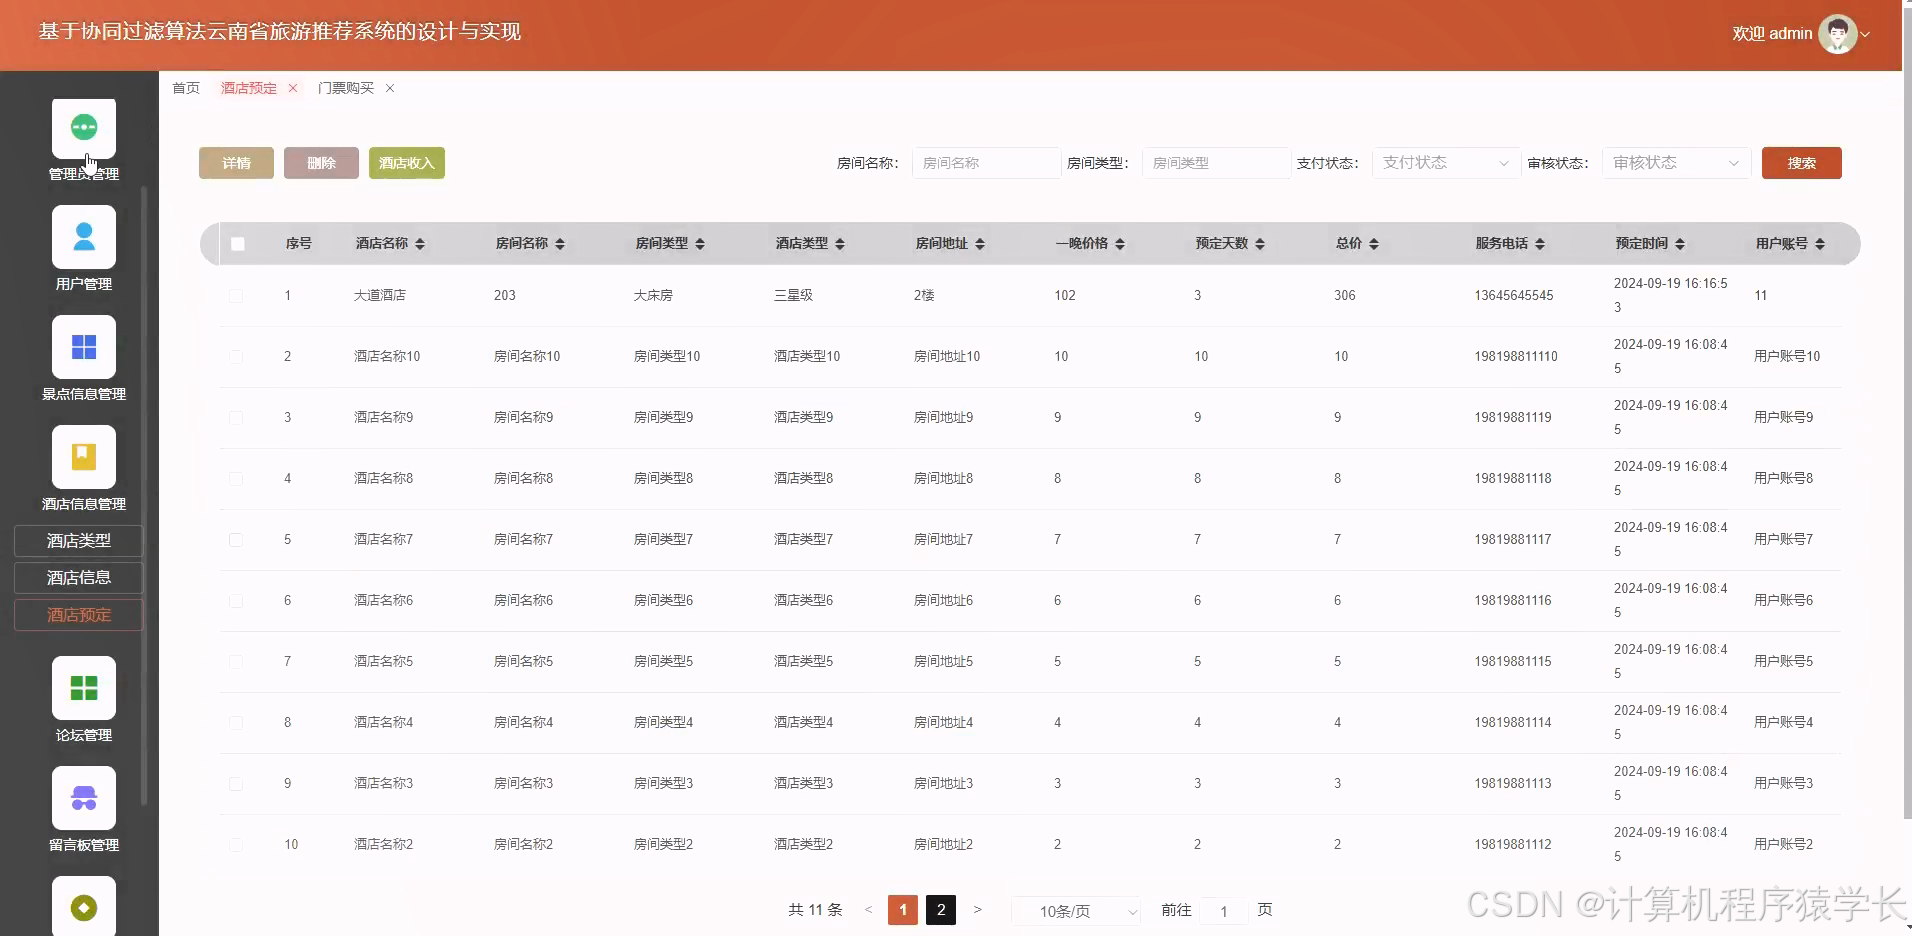Click the 用户账号10 cell

(x=1787, y=357)
